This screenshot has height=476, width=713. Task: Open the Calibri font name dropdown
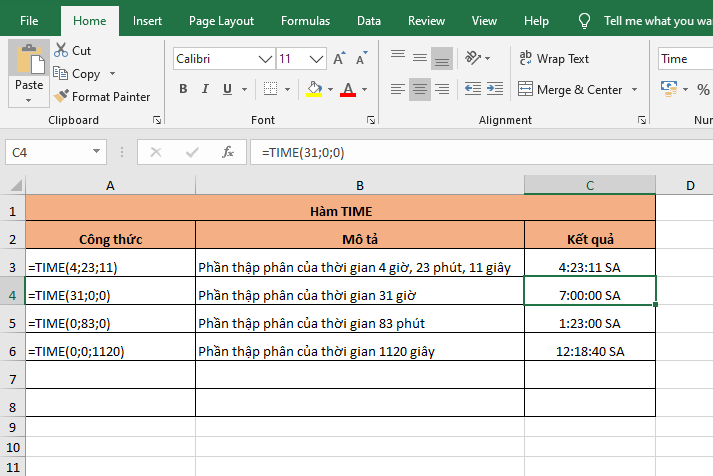click(265, 59)
